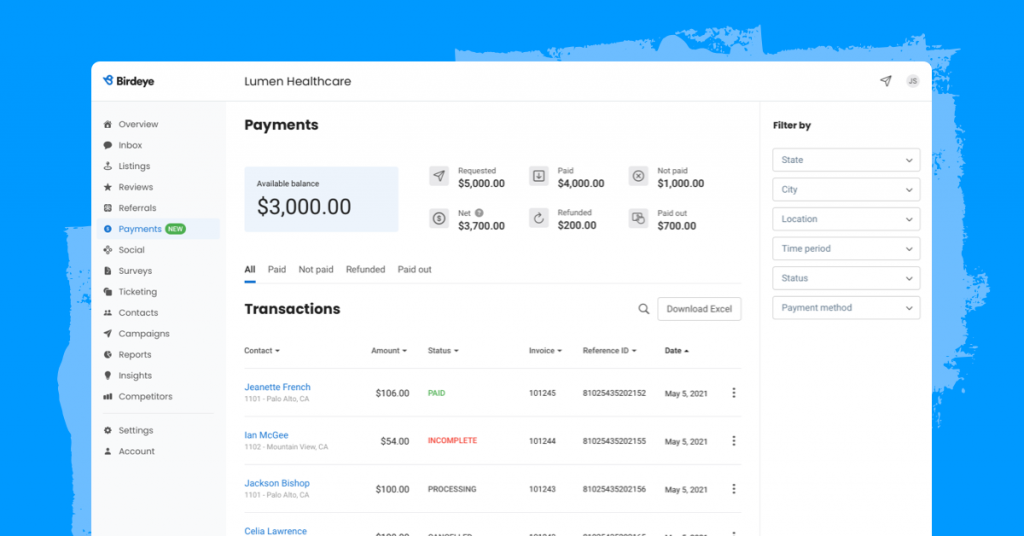
Task: Click the Inbox chat bubble icon
Action: (108, 145)
